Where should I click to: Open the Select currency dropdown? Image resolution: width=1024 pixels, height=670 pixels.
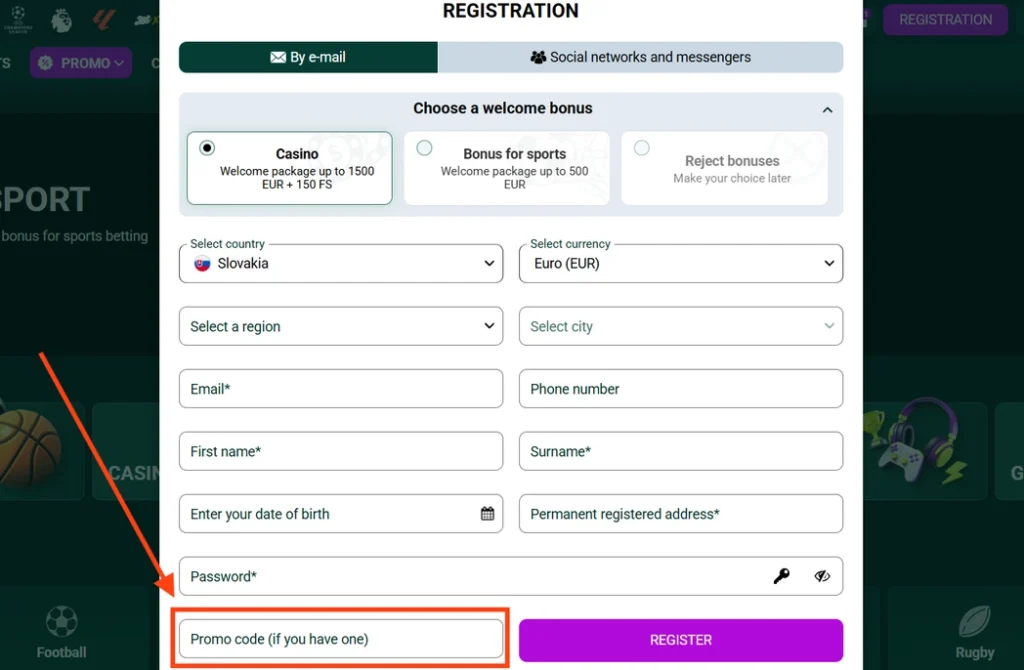pos(681,264)
